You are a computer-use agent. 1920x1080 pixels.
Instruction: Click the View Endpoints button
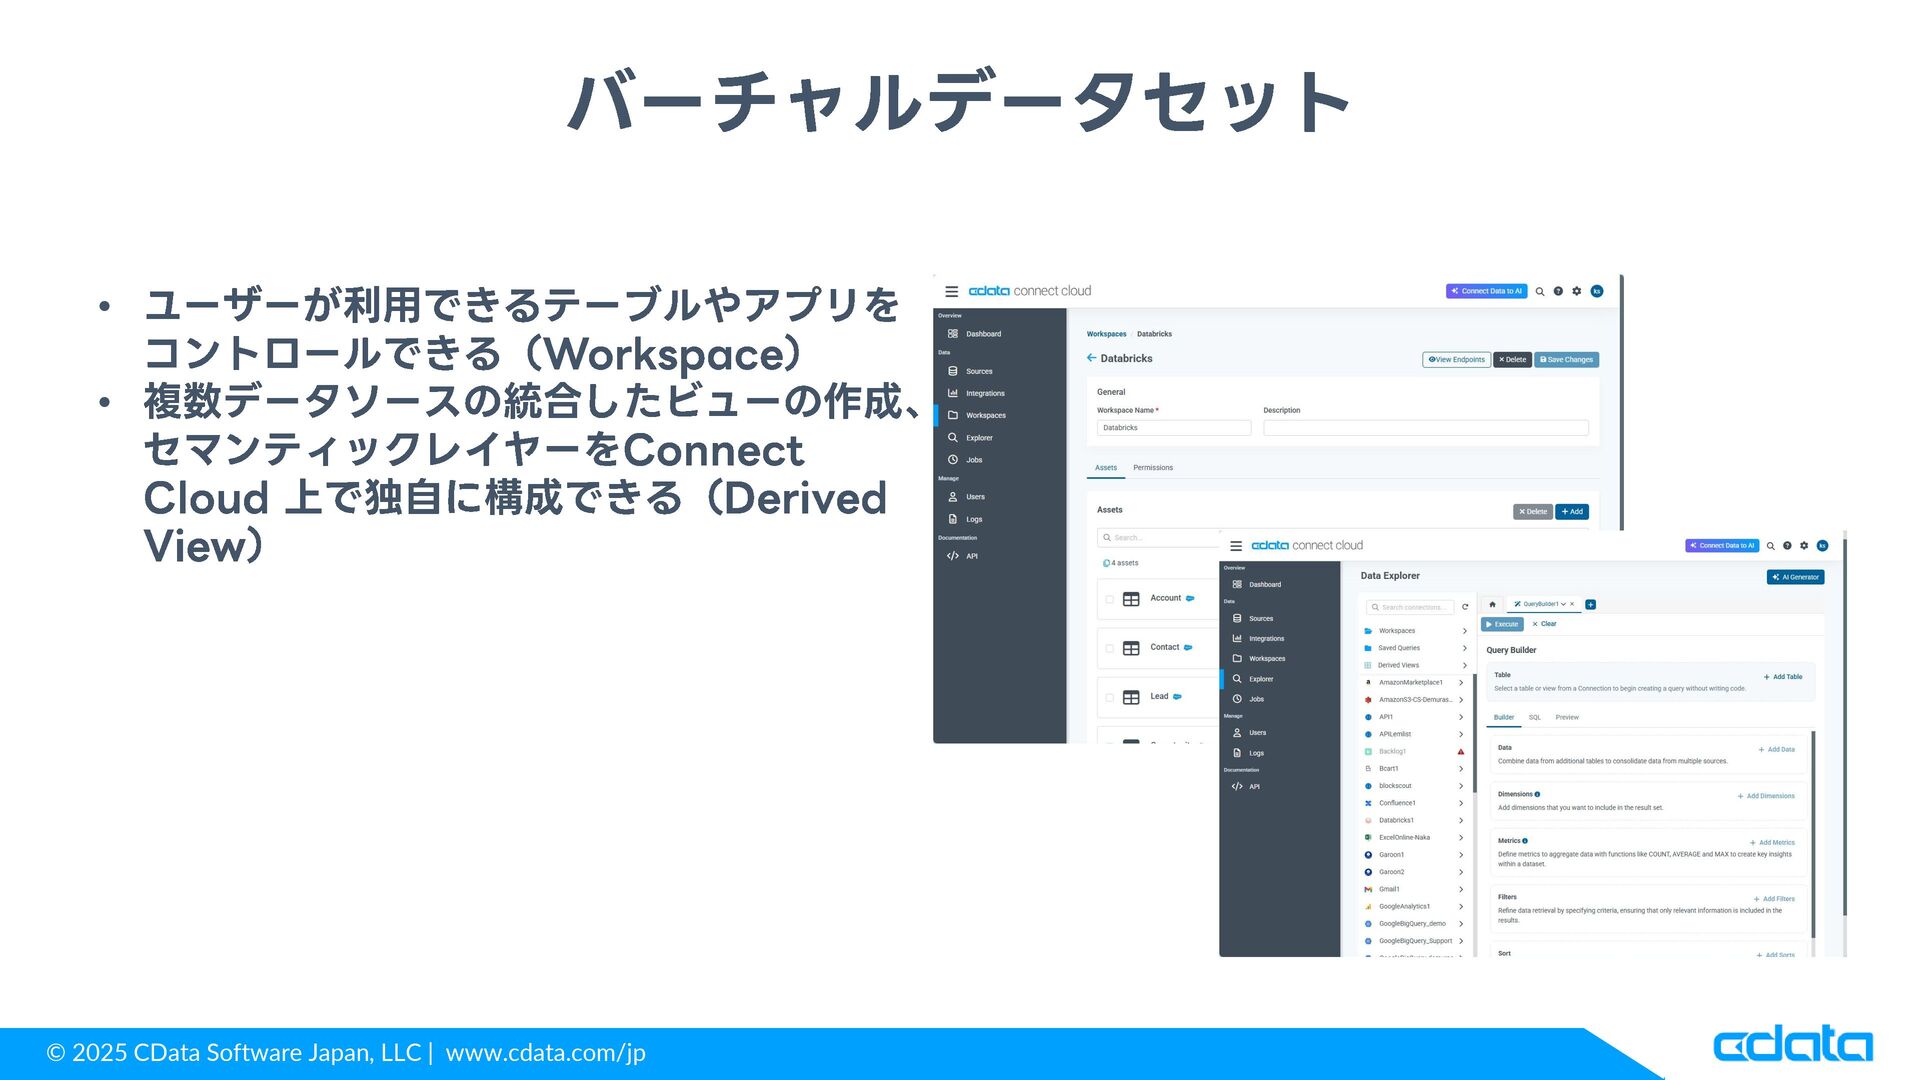point(1456,359)
